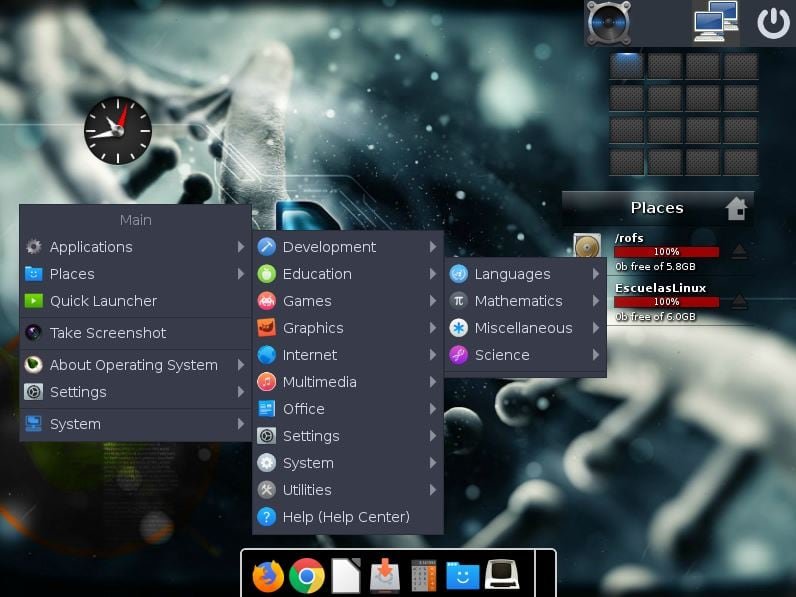Launch the terminal icon in the dock
Screen dimensions: 796x597
(x=502, y=575)
